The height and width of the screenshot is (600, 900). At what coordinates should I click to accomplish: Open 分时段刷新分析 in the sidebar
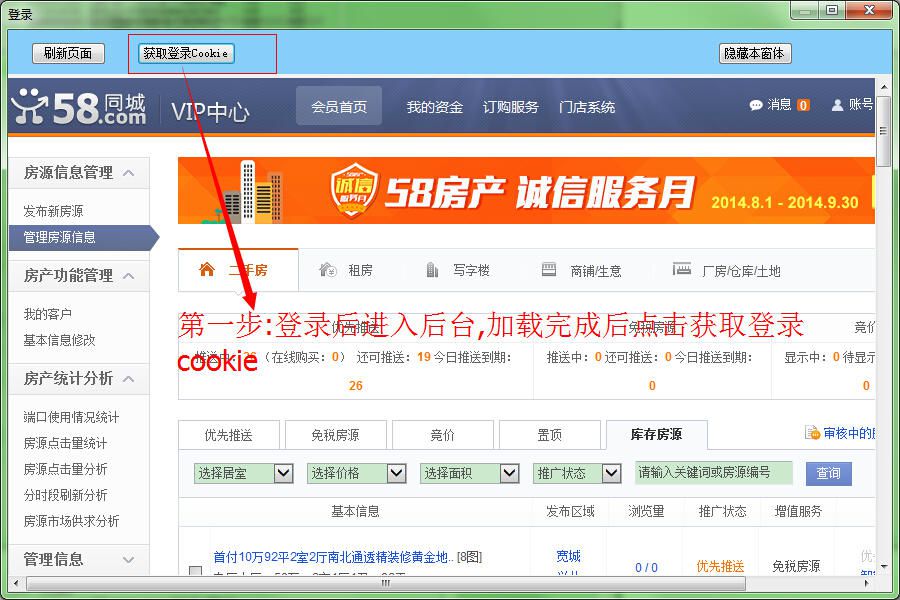coord(65,495)
